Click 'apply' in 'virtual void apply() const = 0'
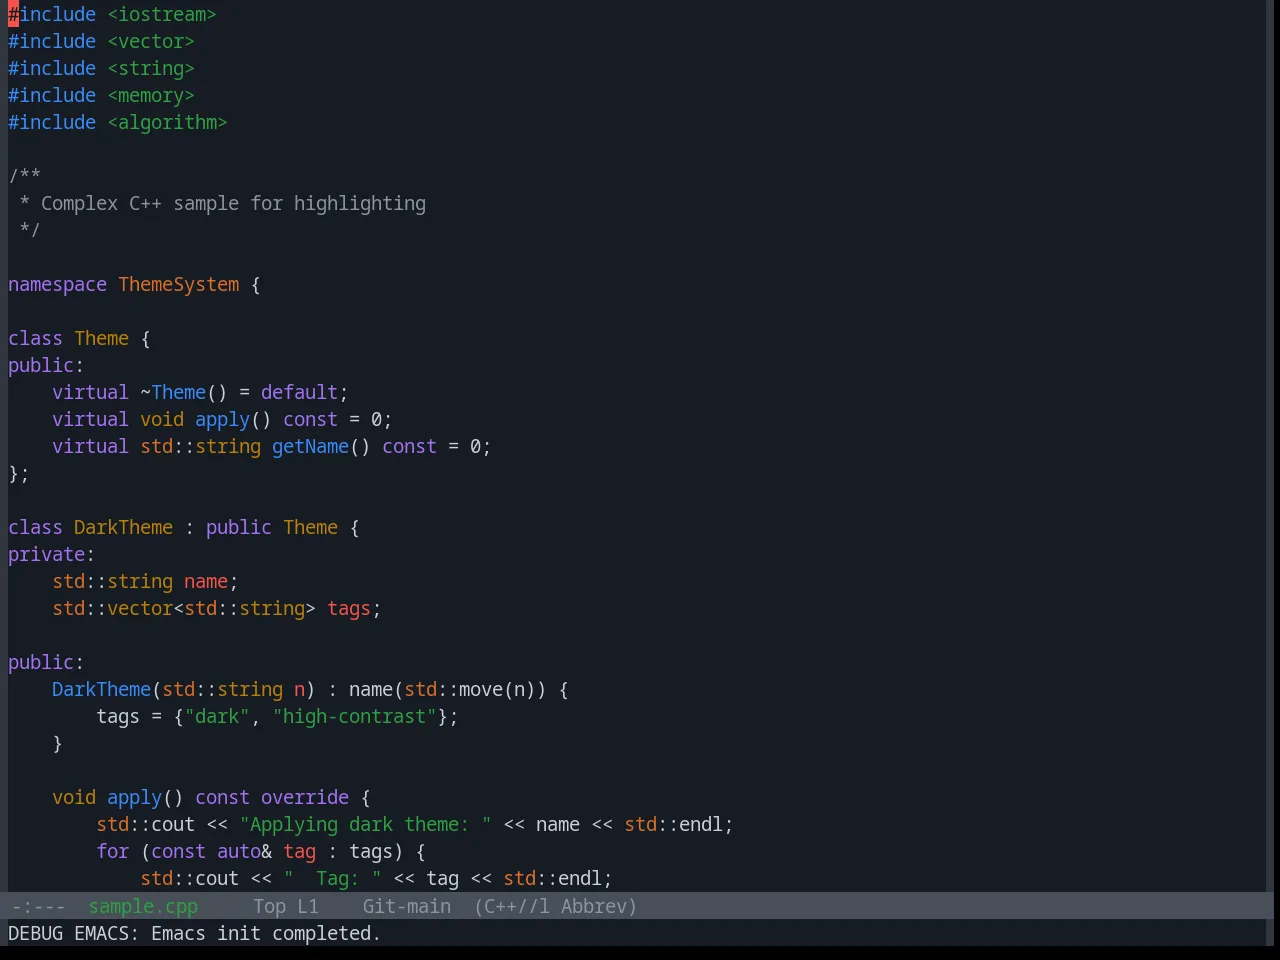 point(222,419)
